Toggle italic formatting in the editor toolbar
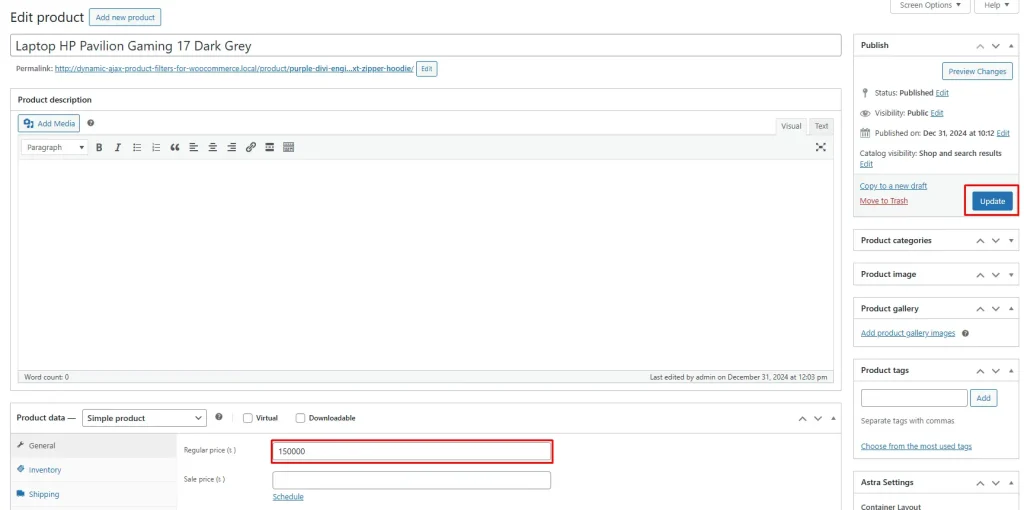 point(118,148)
